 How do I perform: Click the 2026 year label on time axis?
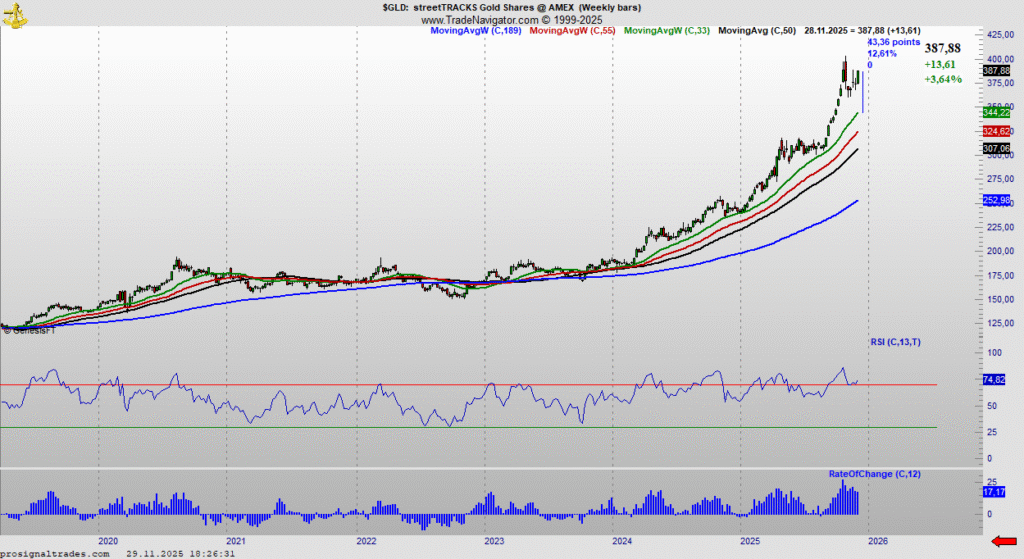pos(878,541)
